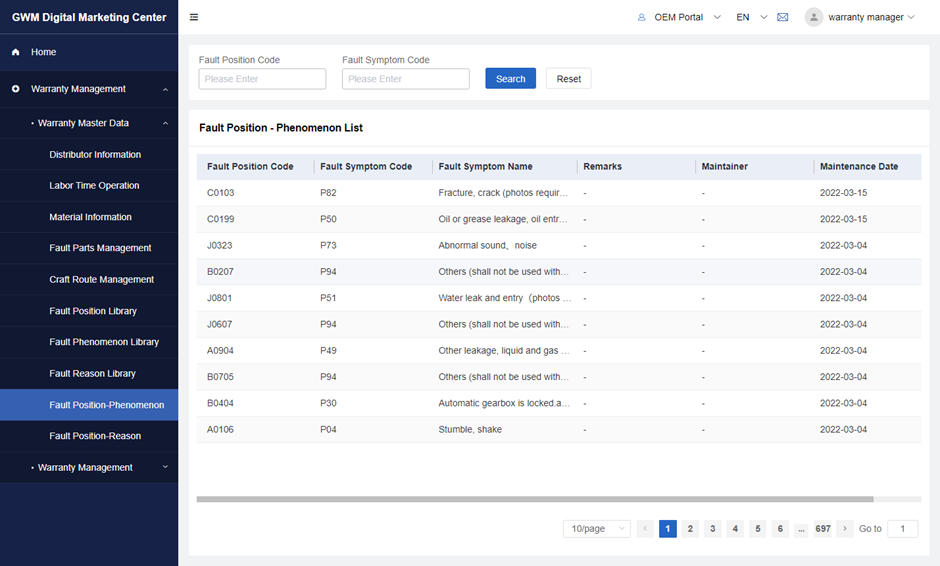This screenshot has width=940, height=566.
Task: Select the J0607 table cell
Action: [219, 324]
